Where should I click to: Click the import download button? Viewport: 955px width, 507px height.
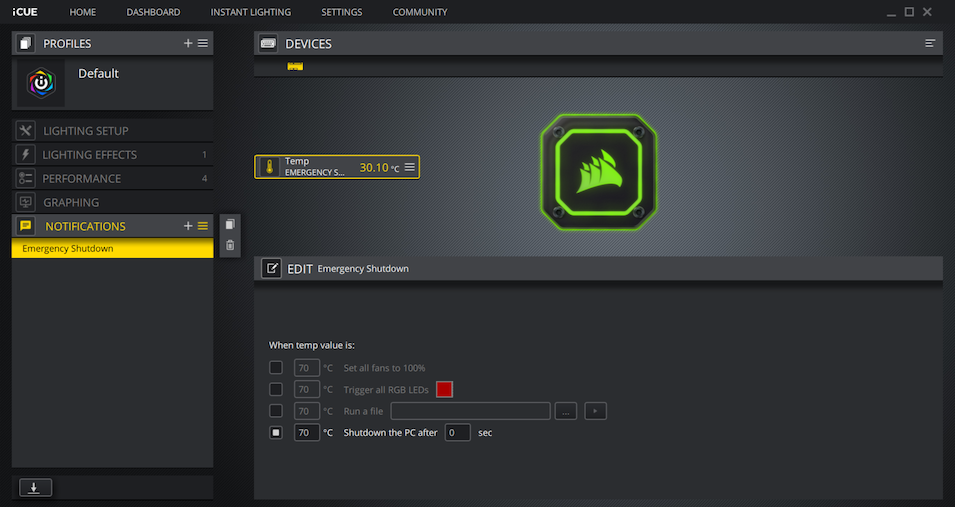[x=35, y=488]
